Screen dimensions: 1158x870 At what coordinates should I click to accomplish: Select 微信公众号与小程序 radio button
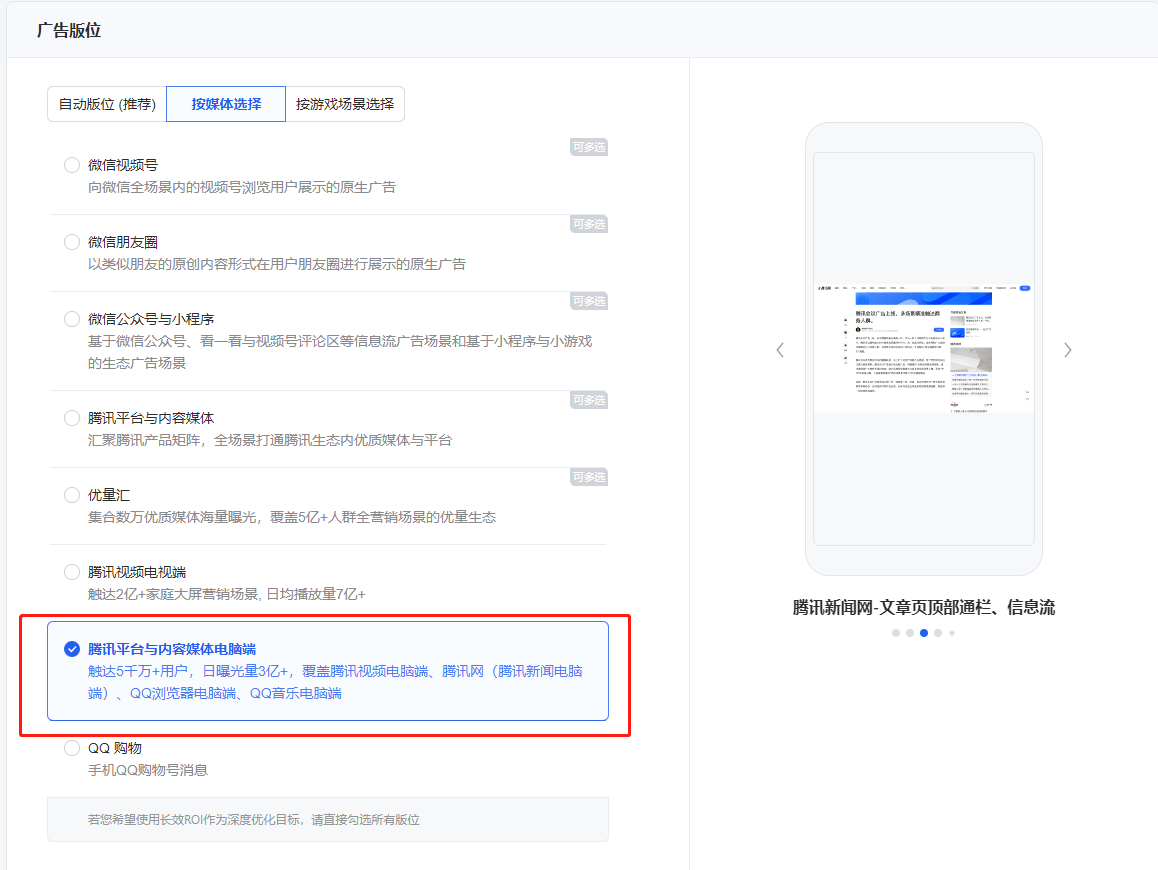coord(72,318)
